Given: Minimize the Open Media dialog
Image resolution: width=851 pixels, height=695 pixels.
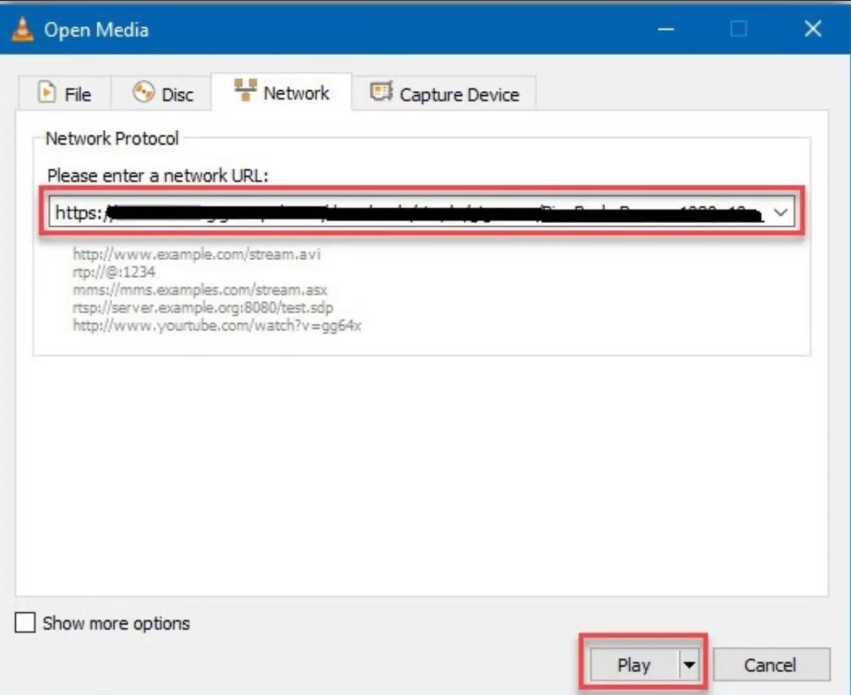Looking at the screenshot, I should (x=666, y=29).
